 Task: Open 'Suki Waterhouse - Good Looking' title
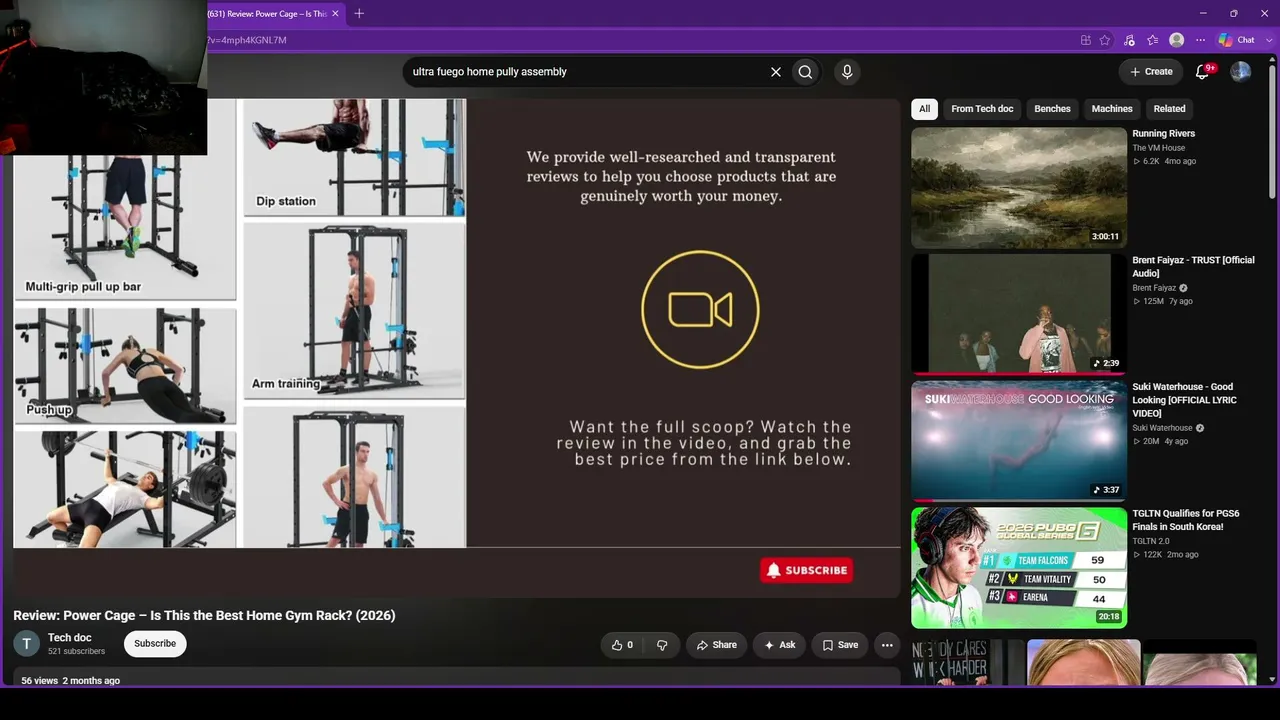pos(1184,400)
